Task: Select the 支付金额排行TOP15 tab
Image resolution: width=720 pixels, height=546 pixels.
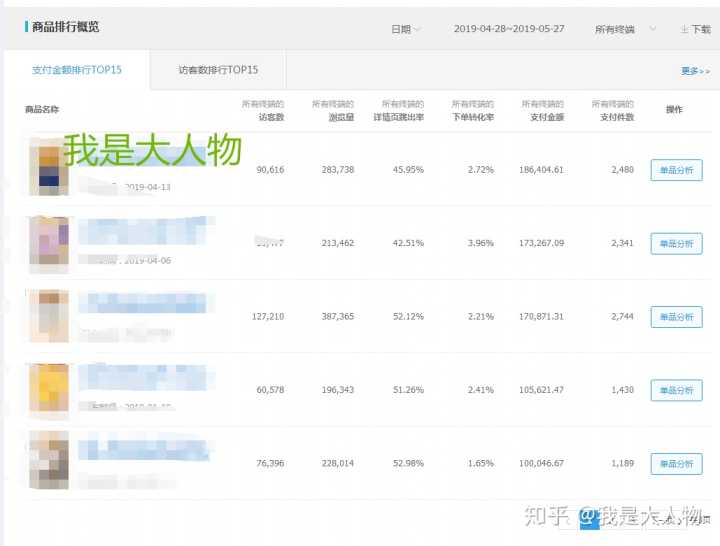Action: 75,70
